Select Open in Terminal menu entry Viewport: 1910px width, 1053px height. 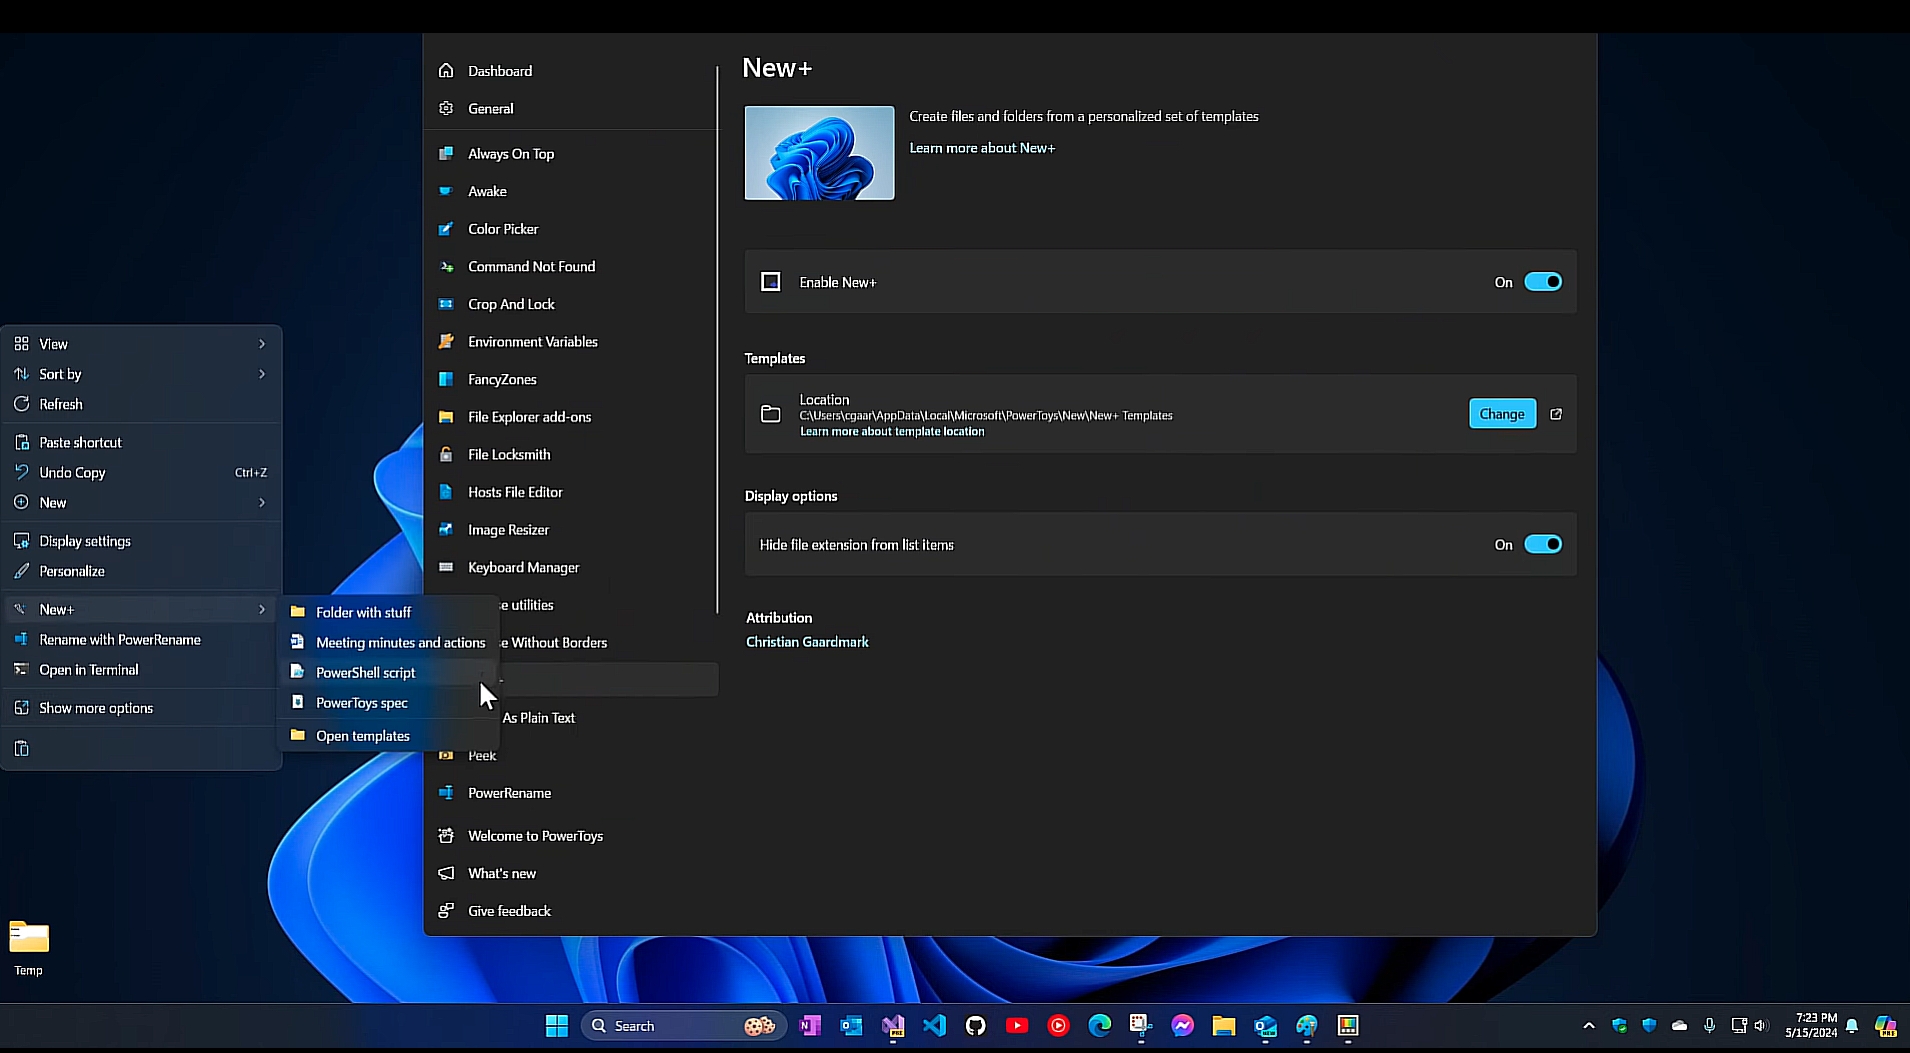(141, 670)
